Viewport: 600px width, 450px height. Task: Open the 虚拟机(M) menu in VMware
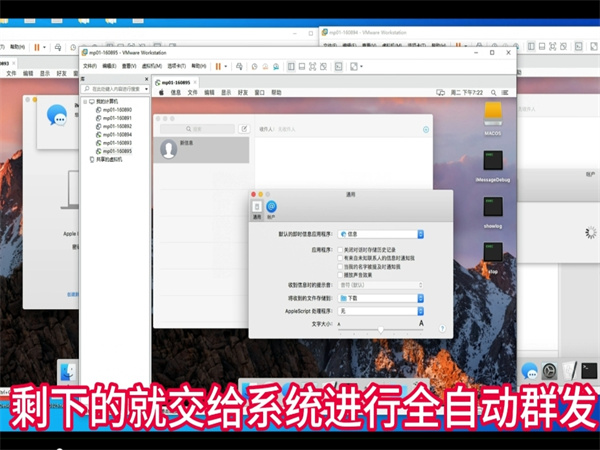[153, 66]
